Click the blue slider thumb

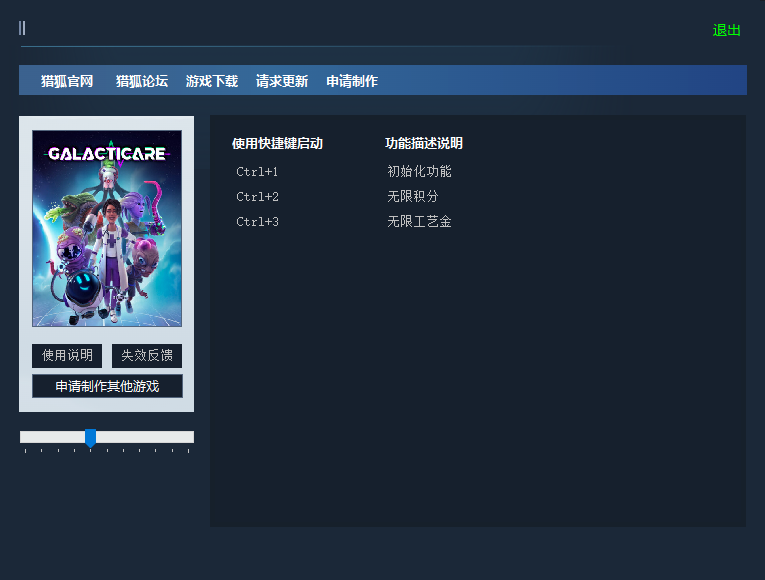(x=90, y=438)
